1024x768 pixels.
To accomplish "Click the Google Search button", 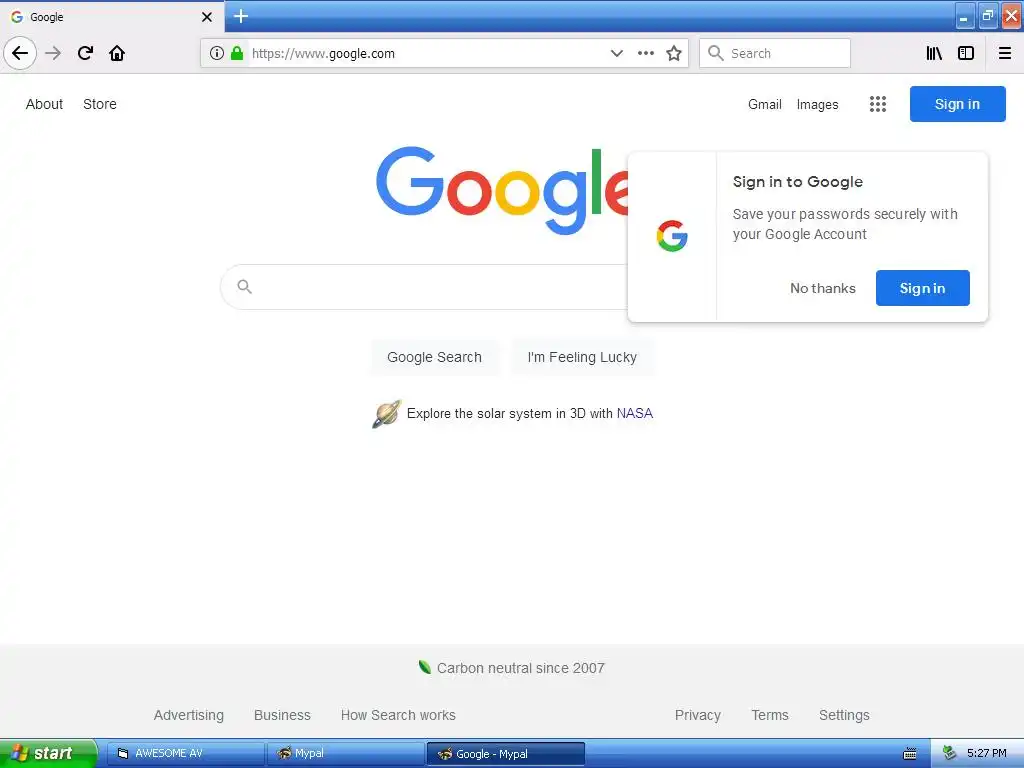I will [x=434, y=357].
